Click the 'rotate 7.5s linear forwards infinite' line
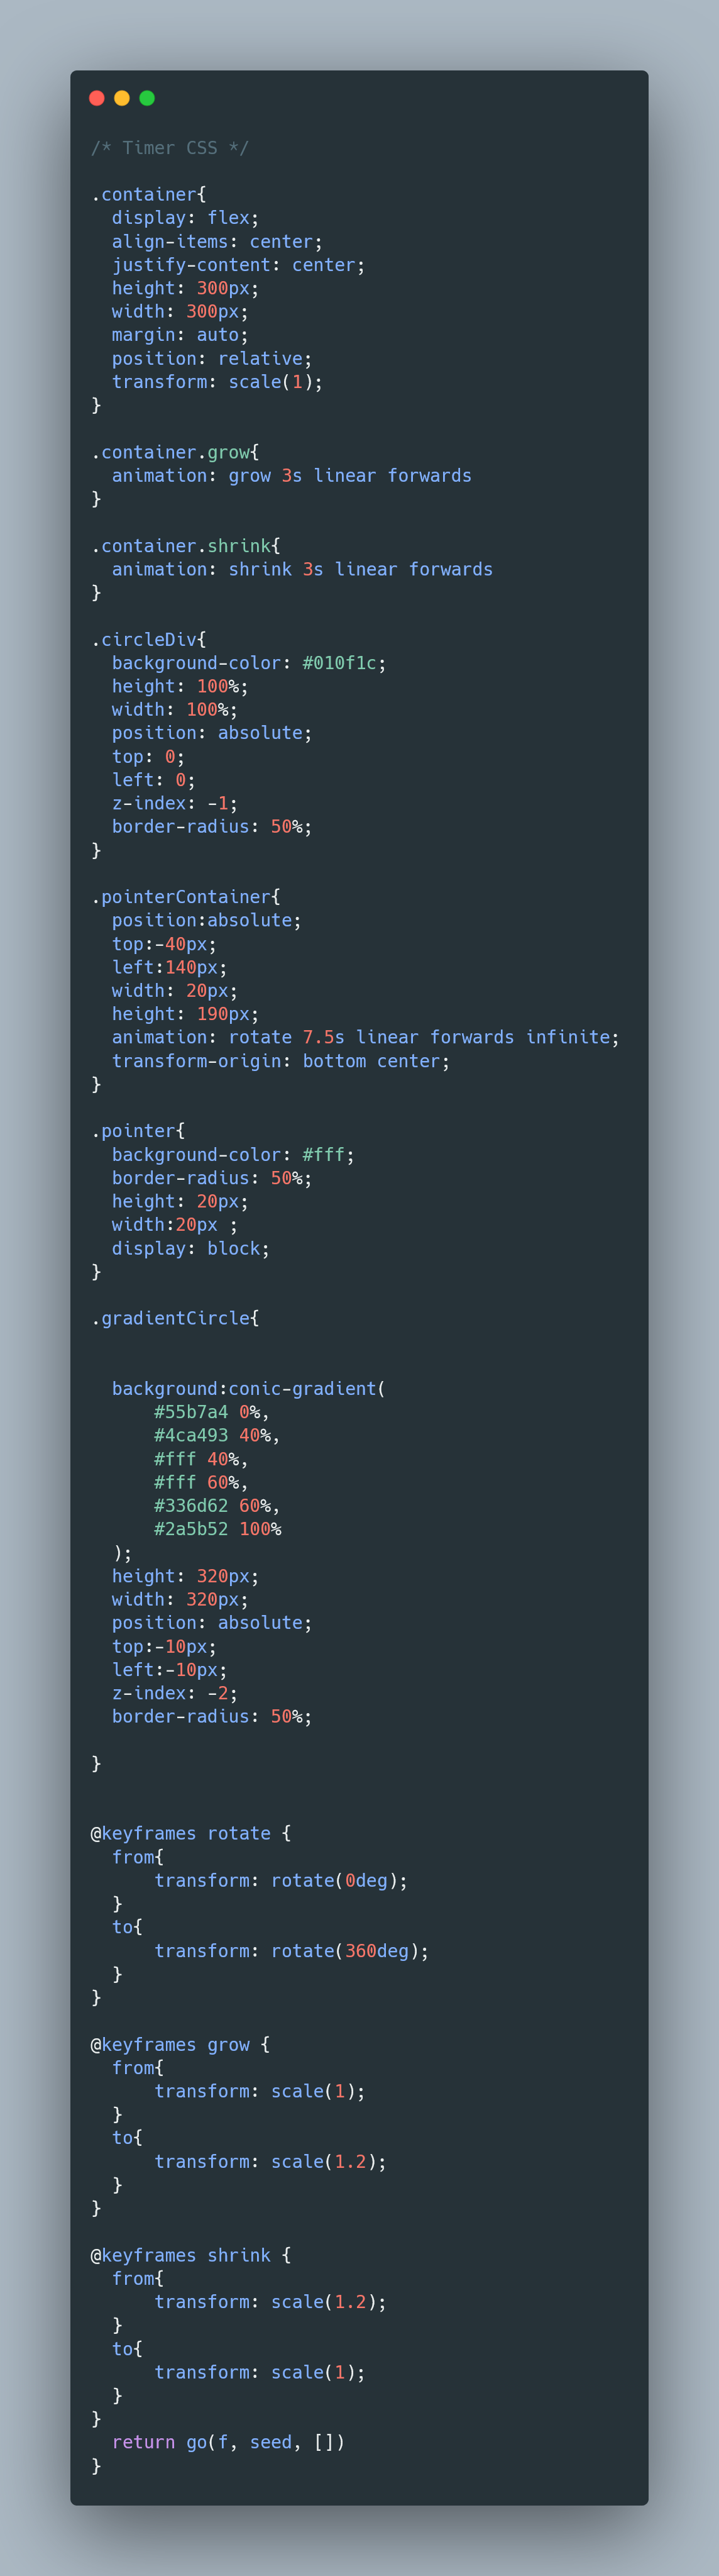The width and height of the screenshot is (719, 2576). (x=365, y=1037)
